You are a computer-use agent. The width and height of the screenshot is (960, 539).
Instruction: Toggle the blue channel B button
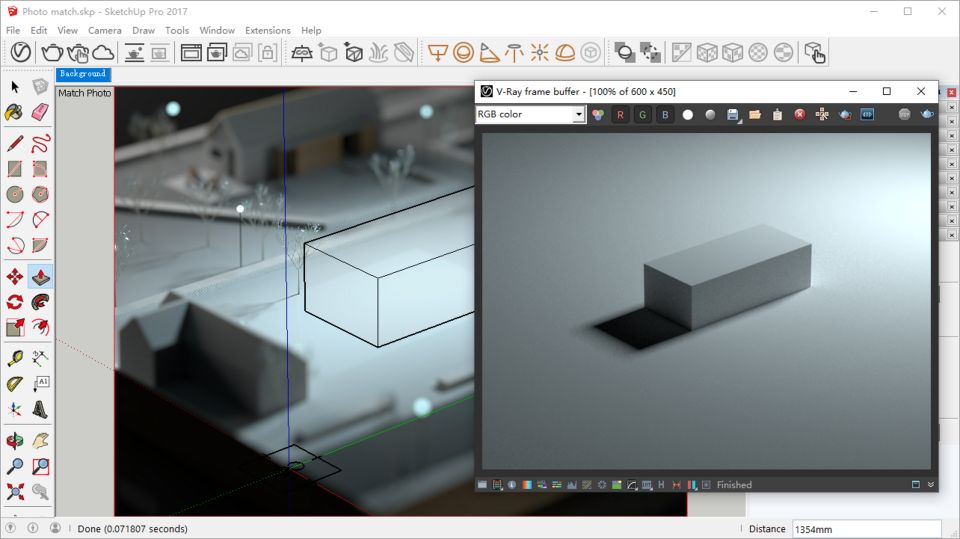point(665,115)
